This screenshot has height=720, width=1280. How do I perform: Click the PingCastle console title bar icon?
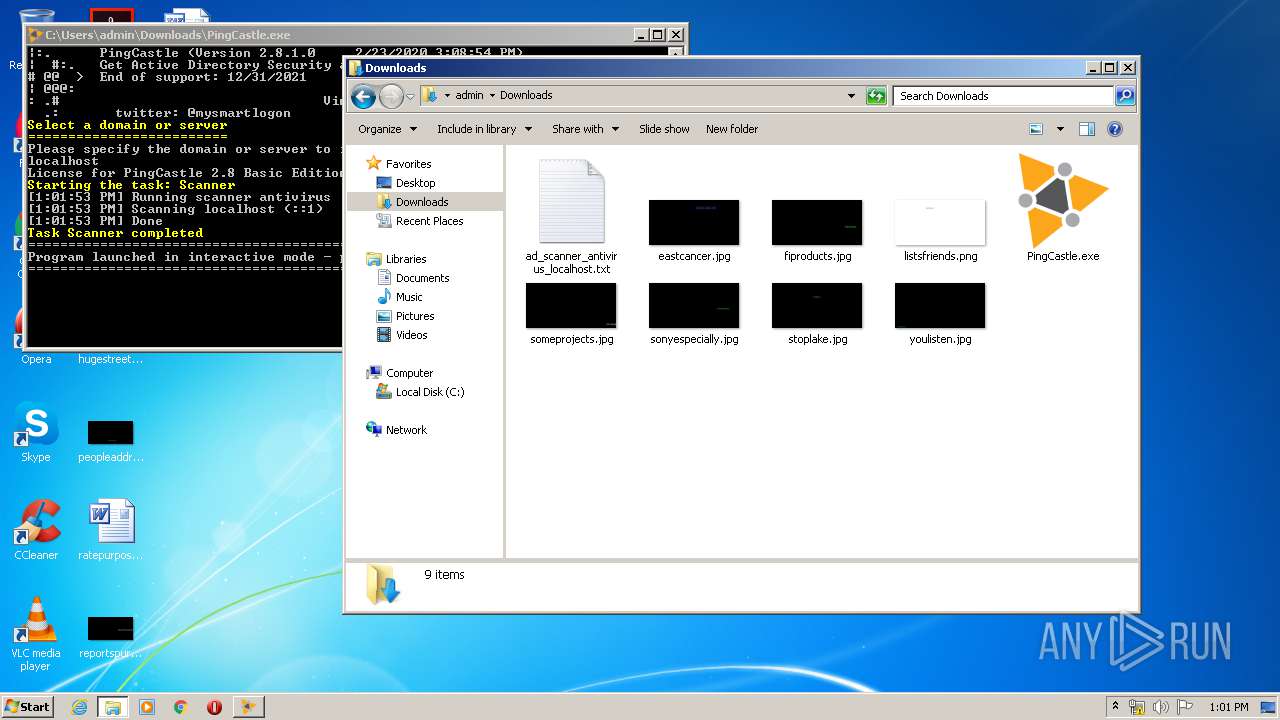35,34
